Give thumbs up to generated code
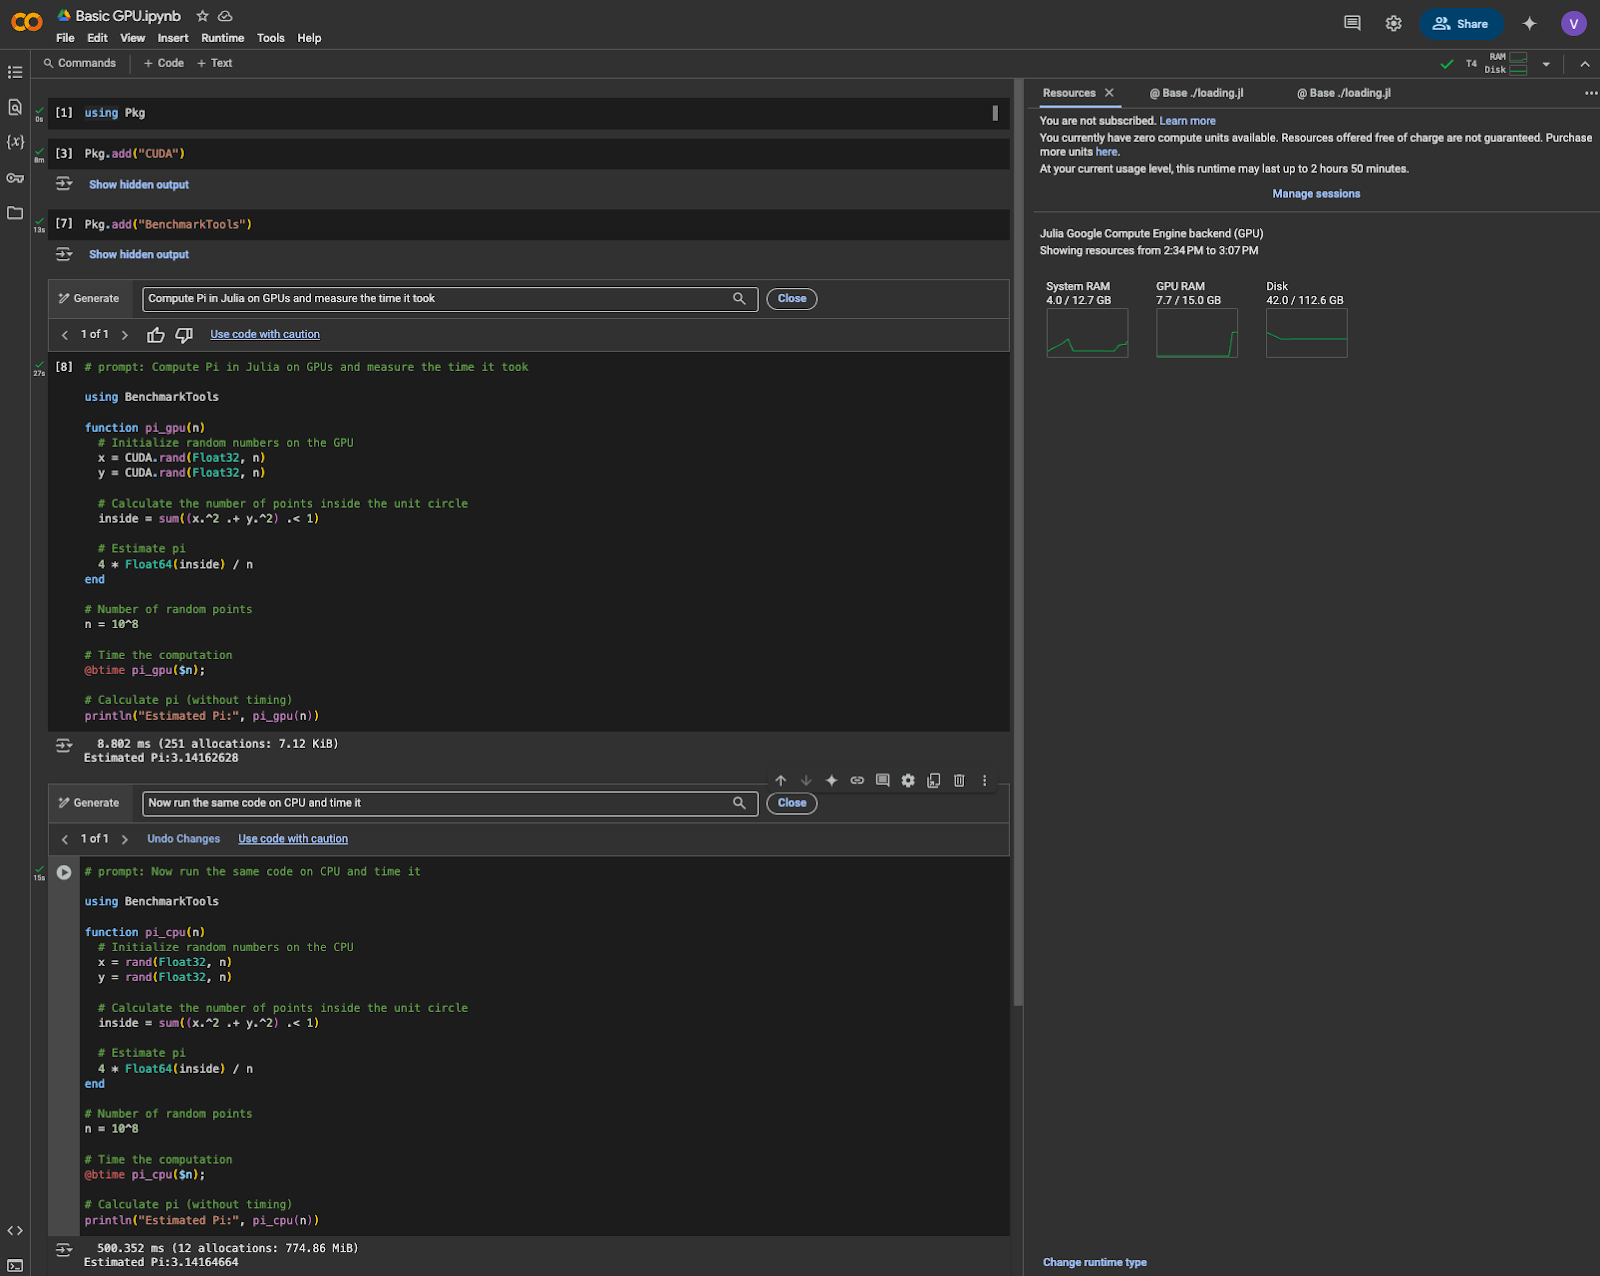Screen dimensions: 1600x1276 (x=156, y=335)
